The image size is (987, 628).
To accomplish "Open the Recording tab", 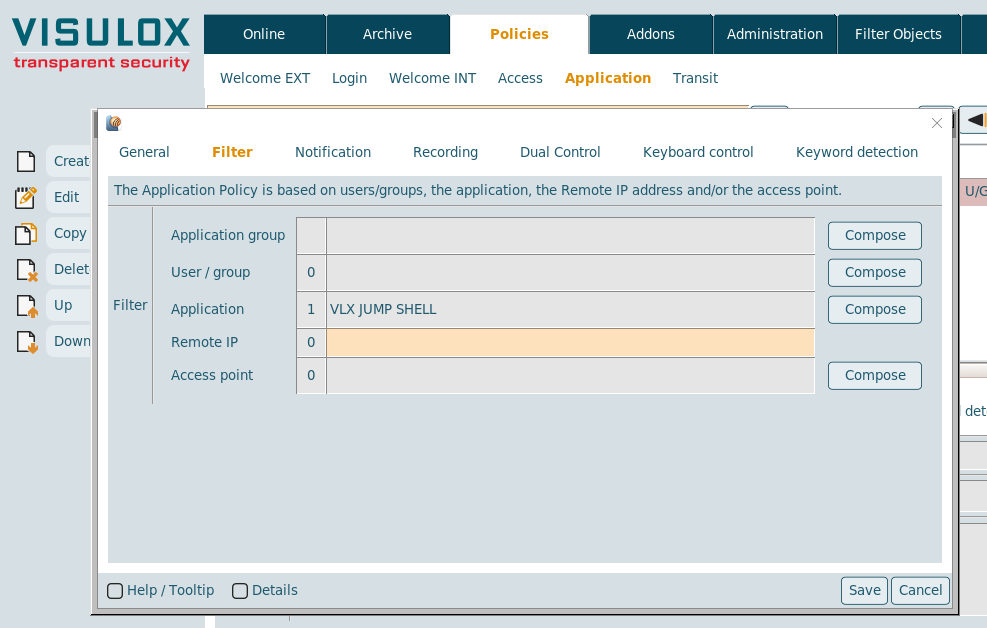I will click(x=445, y=152).
